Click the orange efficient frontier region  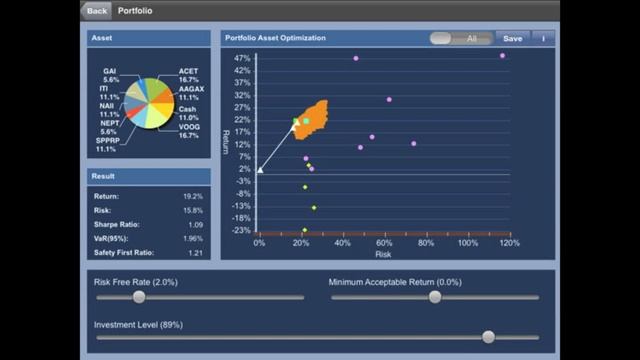[312, 119]
